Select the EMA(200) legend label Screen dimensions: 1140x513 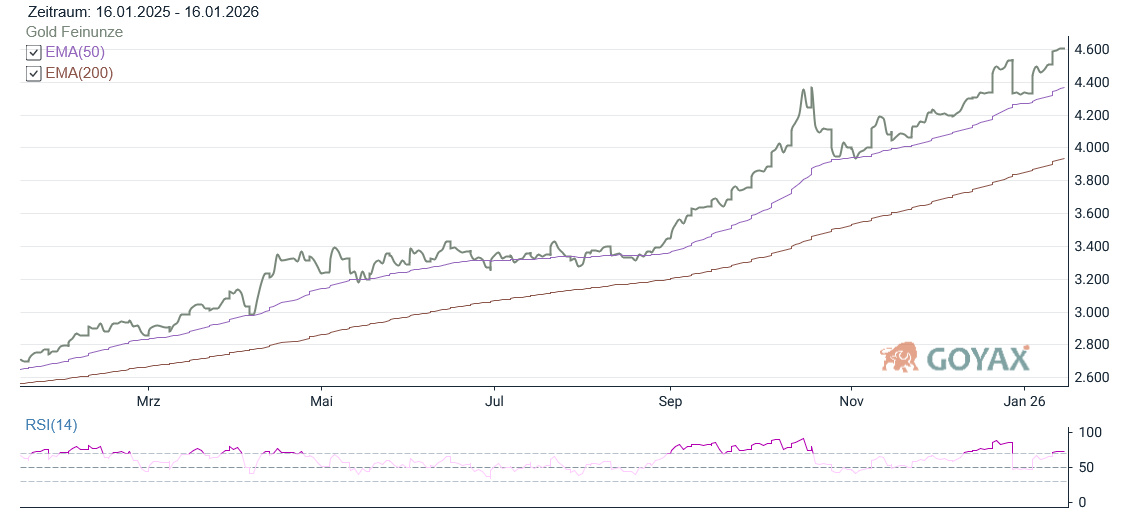point(79,73)
